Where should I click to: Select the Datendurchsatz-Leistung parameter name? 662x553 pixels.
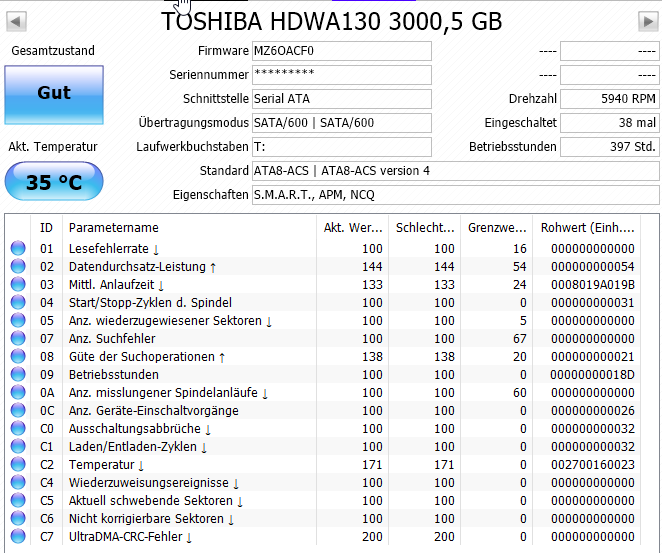point(137,267)
